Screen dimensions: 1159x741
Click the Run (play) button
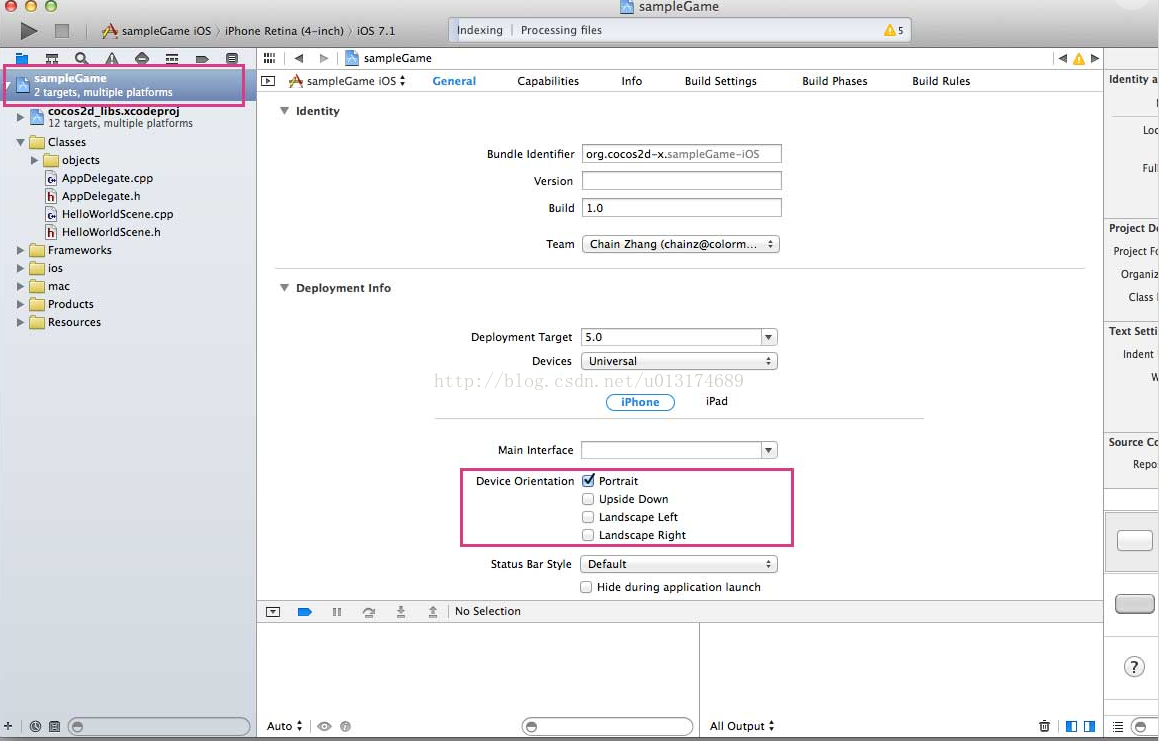click(x=29, y=30)
